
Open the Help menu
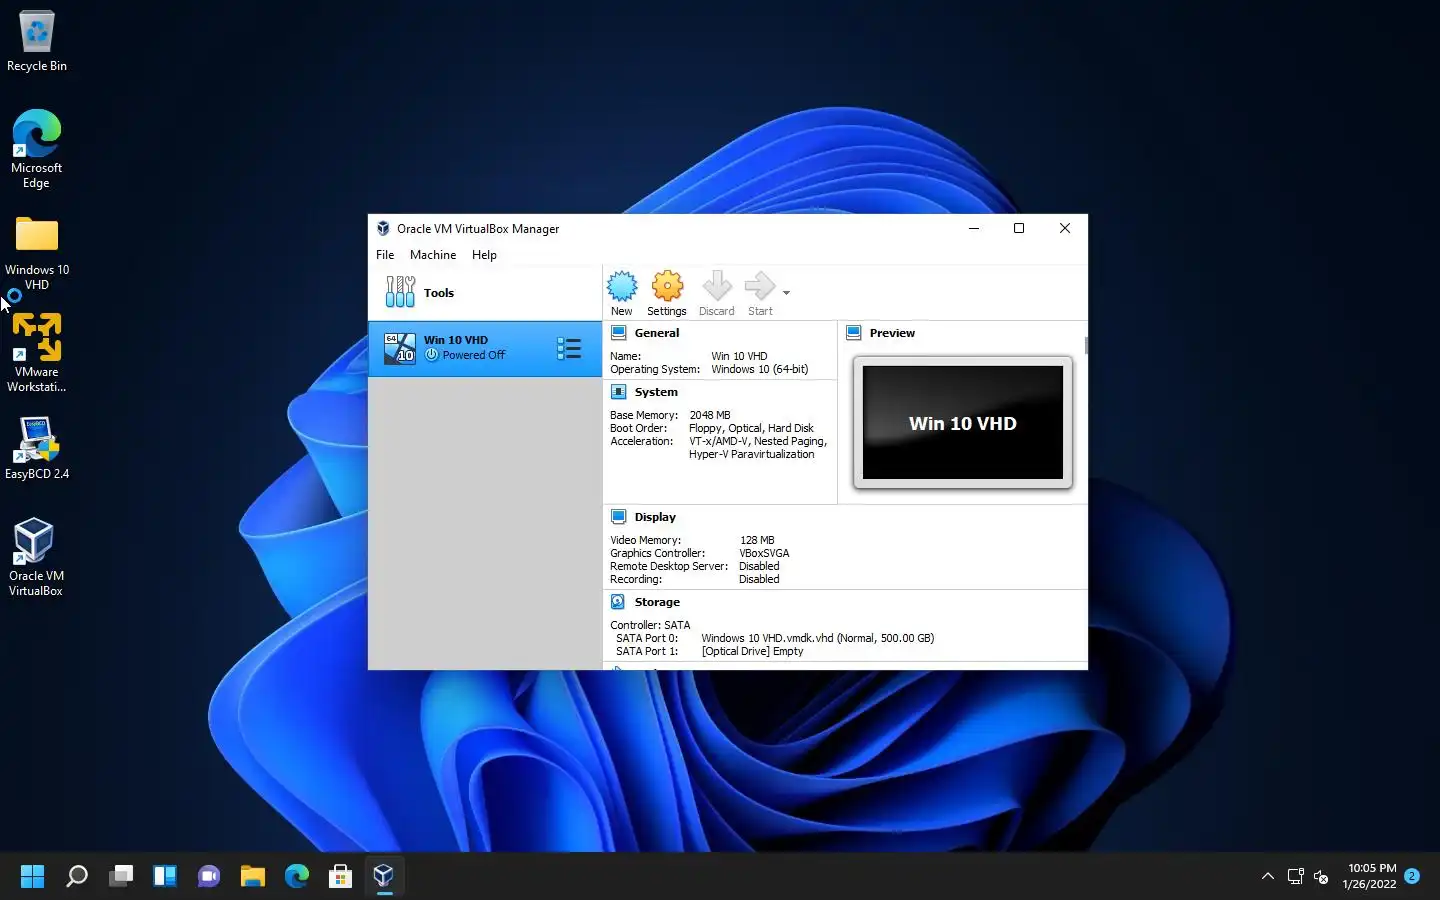[484, 255]
